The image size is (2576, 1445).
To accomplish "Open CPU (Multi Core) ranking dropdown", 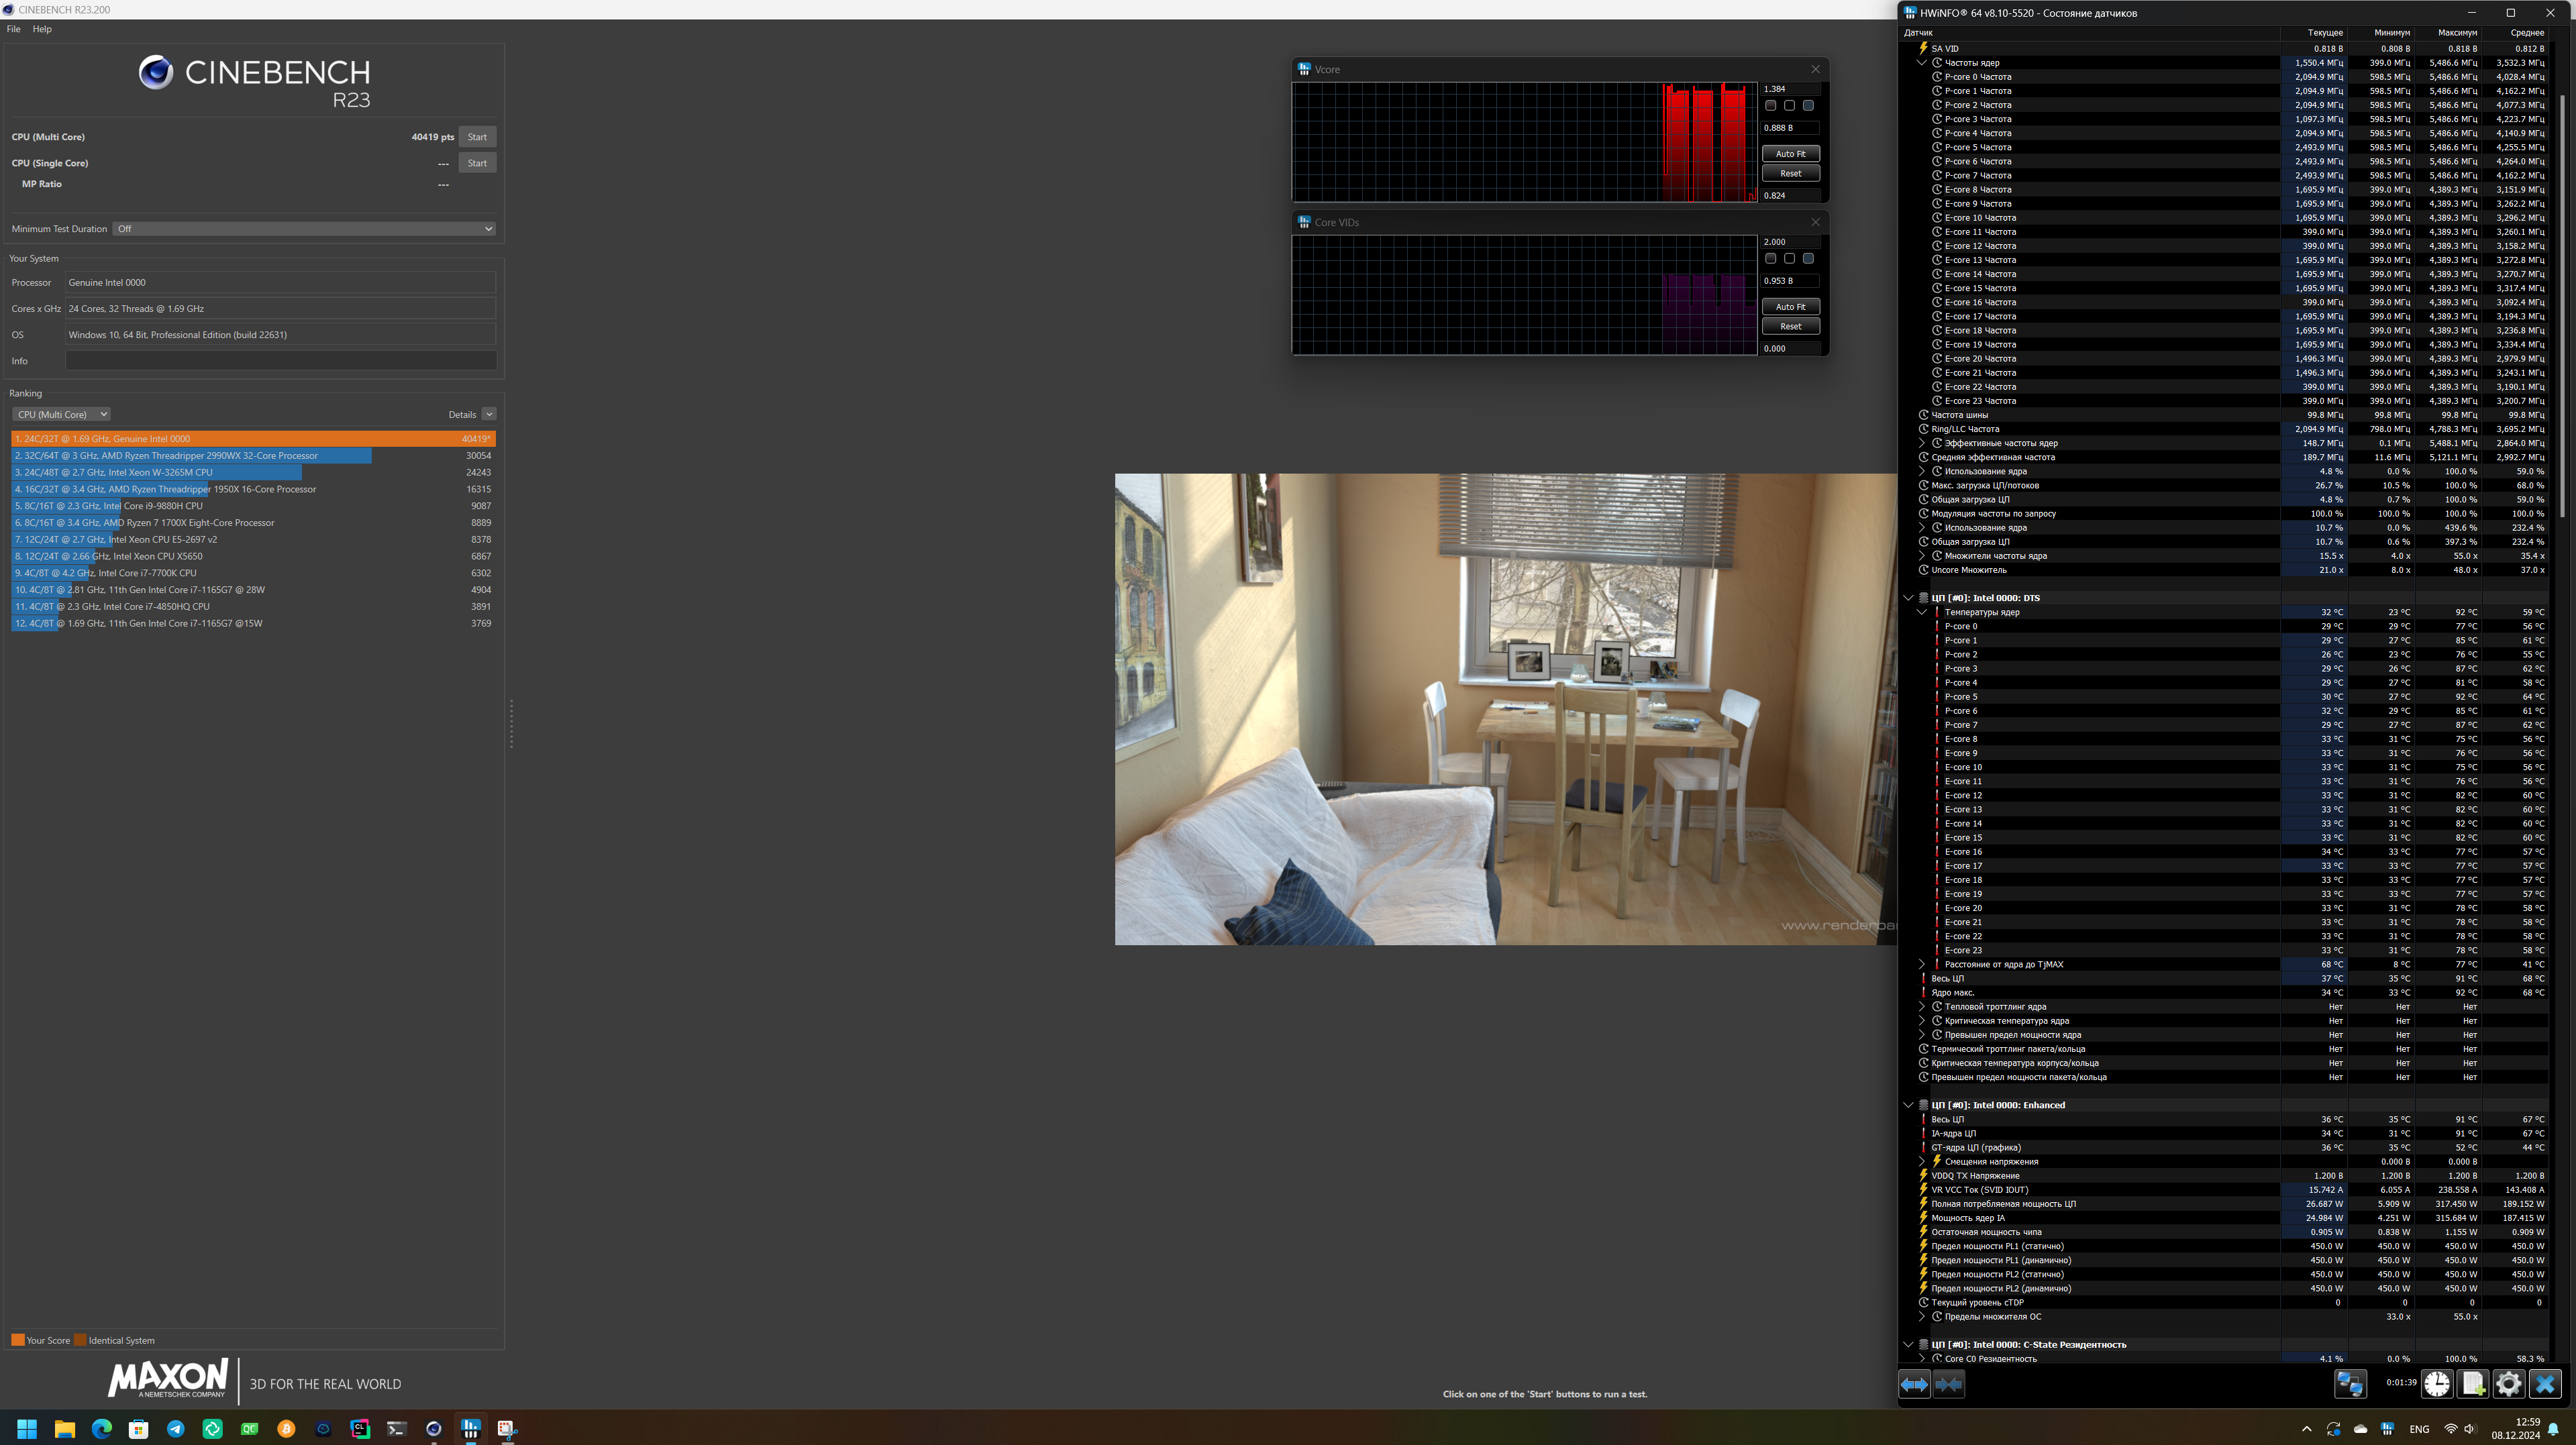I will (x=61, y=414).
